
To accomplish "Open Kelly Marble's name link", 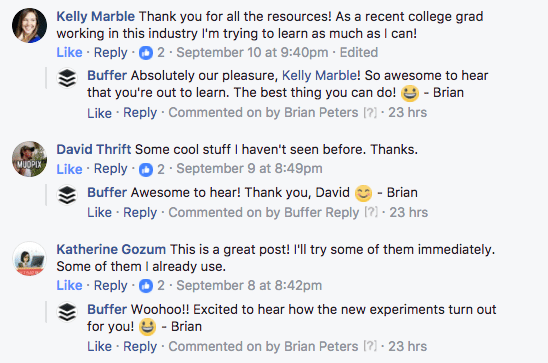I will click(x=95, y=16).
